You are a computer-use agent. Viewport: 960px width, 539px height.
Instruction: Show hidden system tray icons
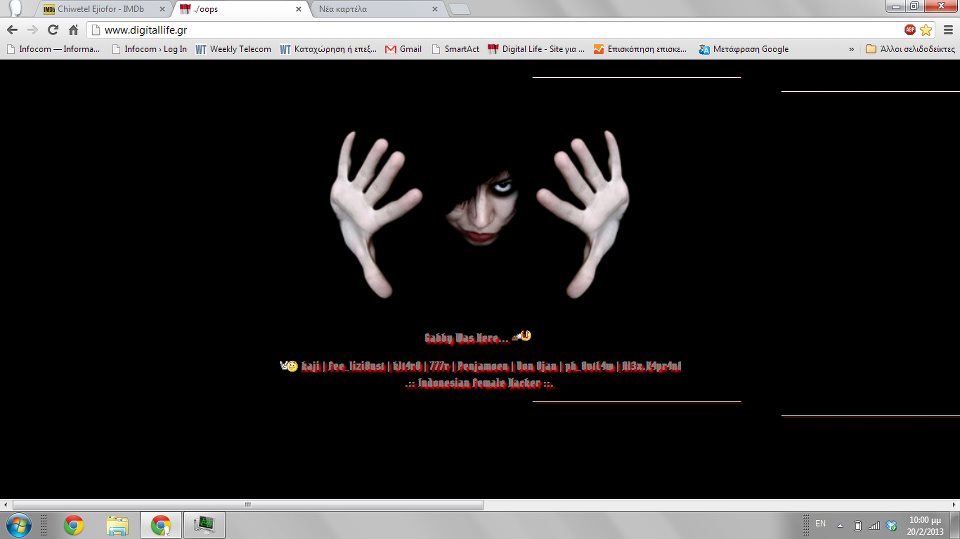840,525
